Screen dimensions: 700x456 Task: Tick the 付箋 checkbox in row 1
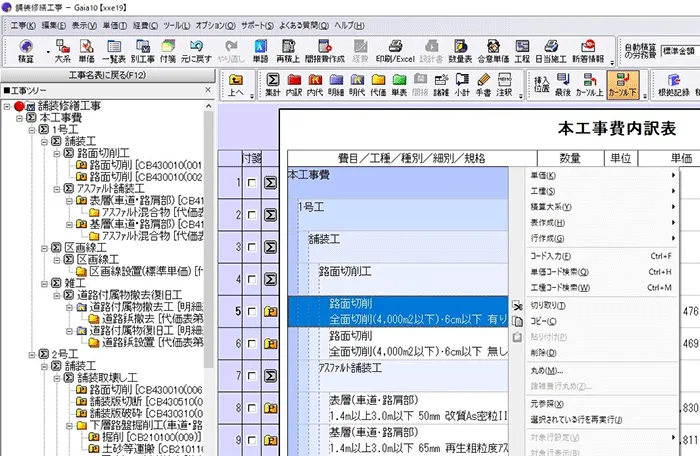[252, 183]
